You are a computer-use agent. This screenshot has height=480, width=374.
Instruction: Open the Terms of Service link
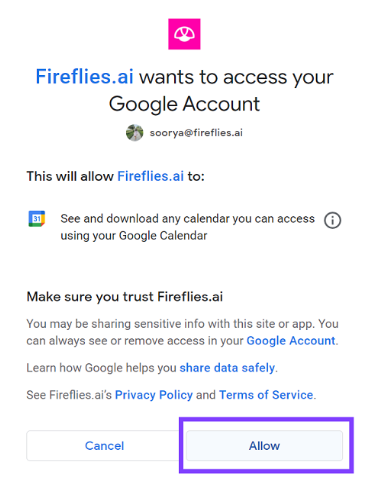pyautogui.click(x=266, y=395)
